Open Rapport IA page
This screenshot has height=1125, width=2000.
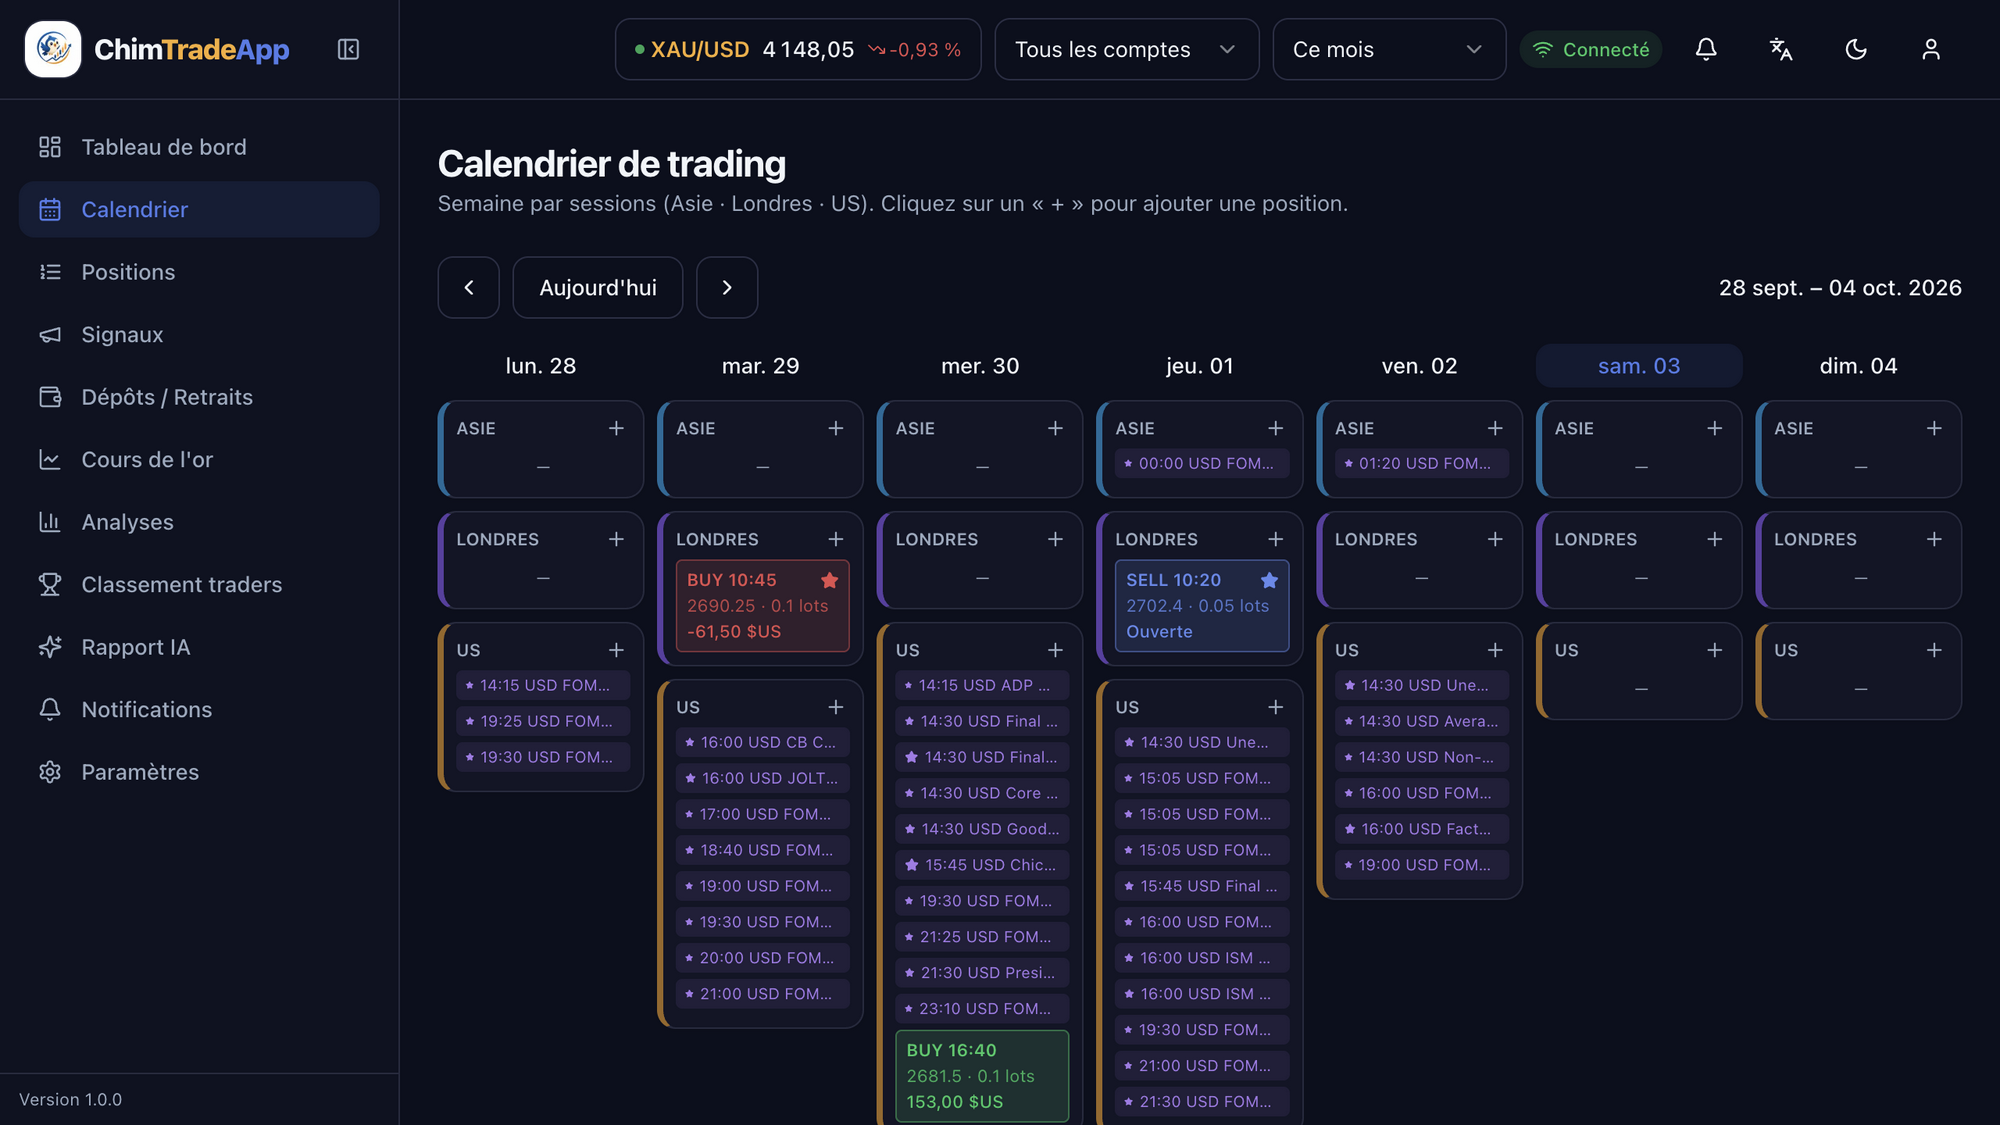point(199,647)
